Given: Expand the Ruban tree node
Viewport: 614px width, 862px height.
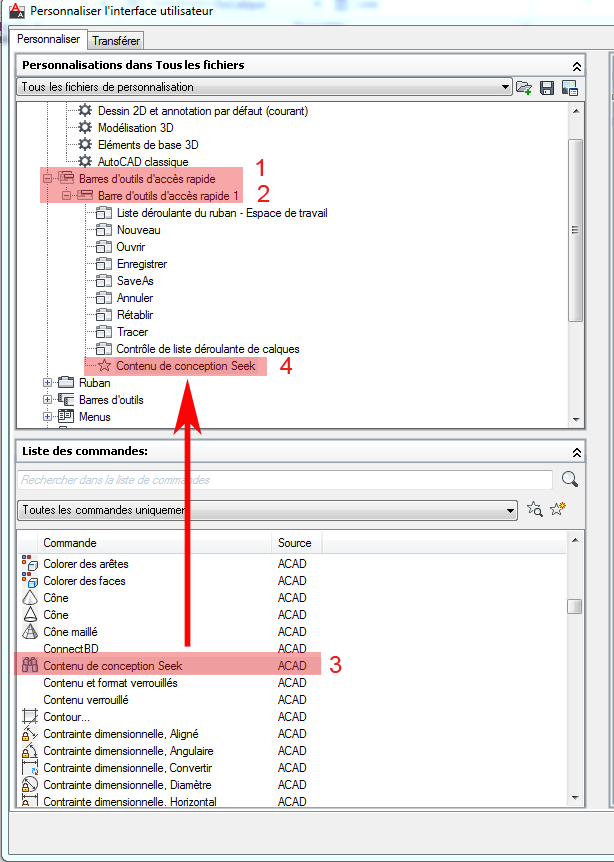Looking at the screenshot, I should click(x=47, y=382).
